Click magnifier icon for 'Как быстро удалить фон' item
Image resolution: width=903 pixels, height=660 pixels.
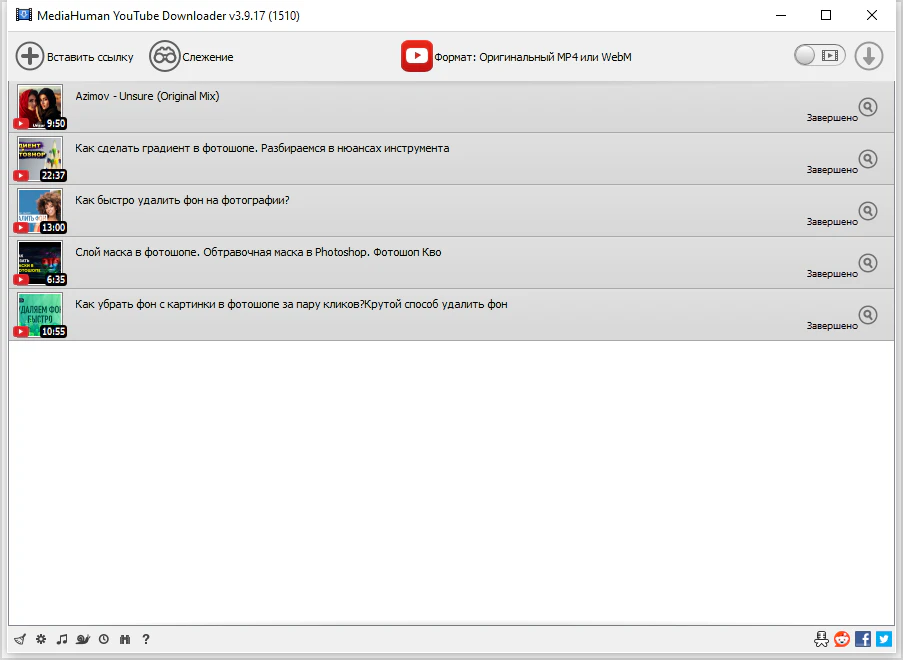(868, 211)
